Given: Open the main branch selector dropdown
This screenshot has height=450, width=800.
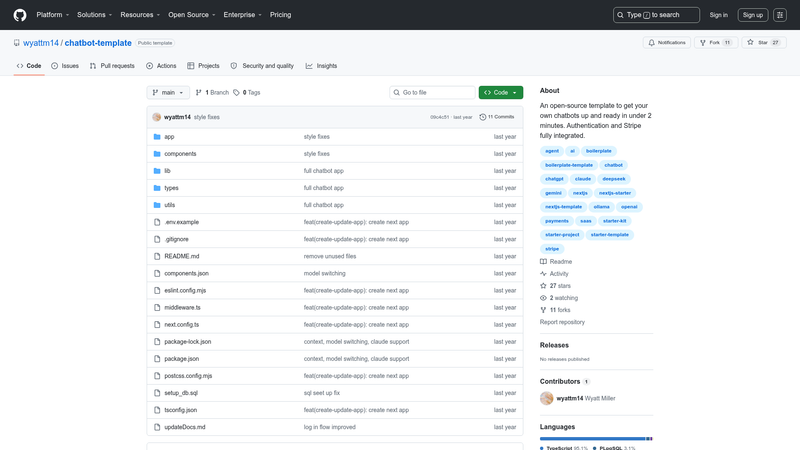Looking at the screenshot, I should [168, 92].
